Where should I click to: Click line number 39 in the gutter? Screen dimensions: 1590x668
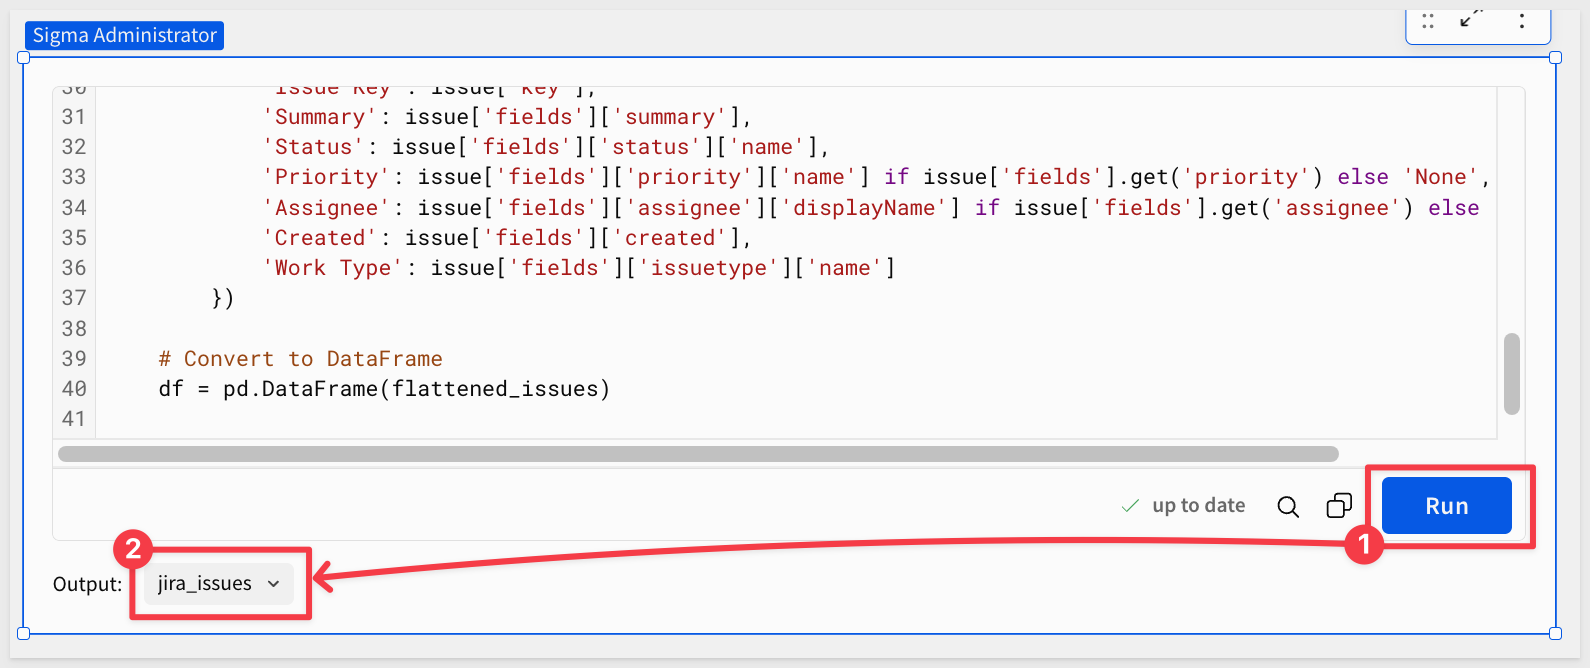(74, 359)
